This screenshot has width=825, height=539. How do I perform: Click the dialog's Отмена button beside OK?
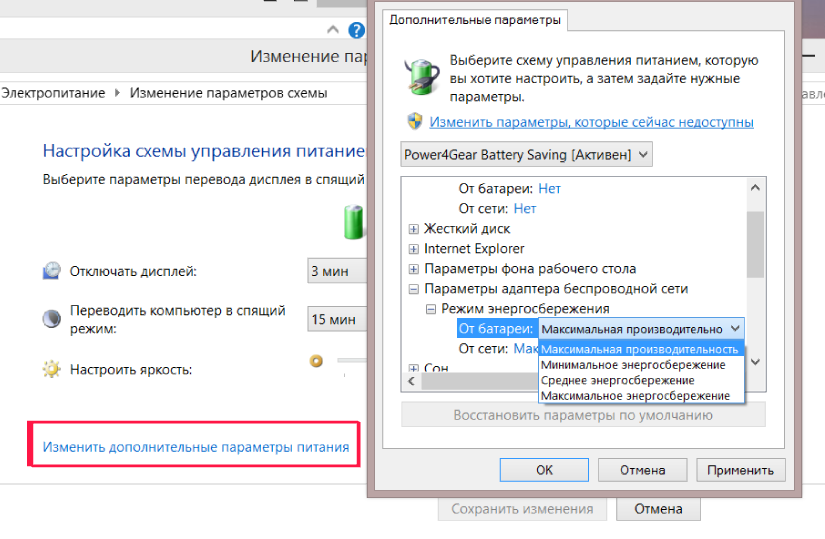pos(642,470)
